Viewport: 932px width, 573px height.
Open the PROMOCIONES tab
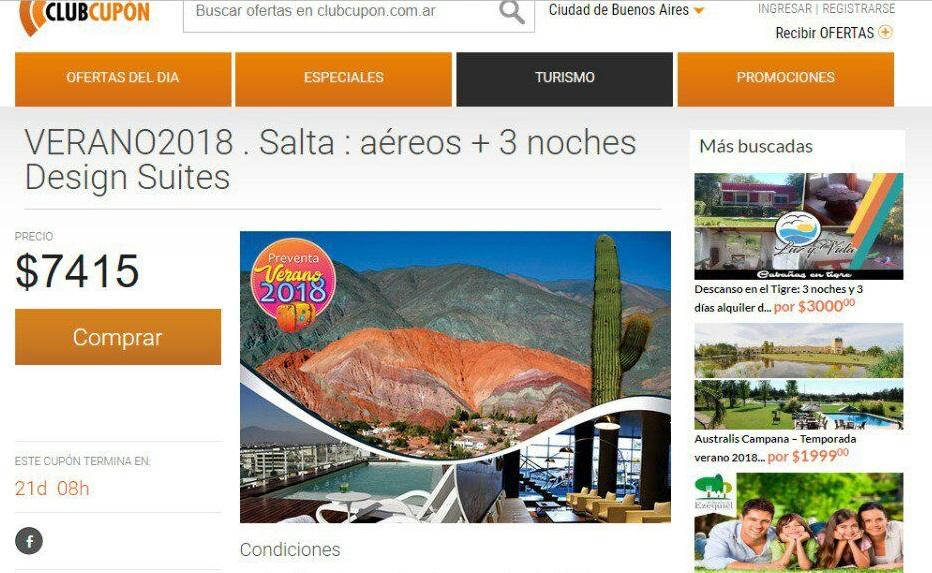786,79
